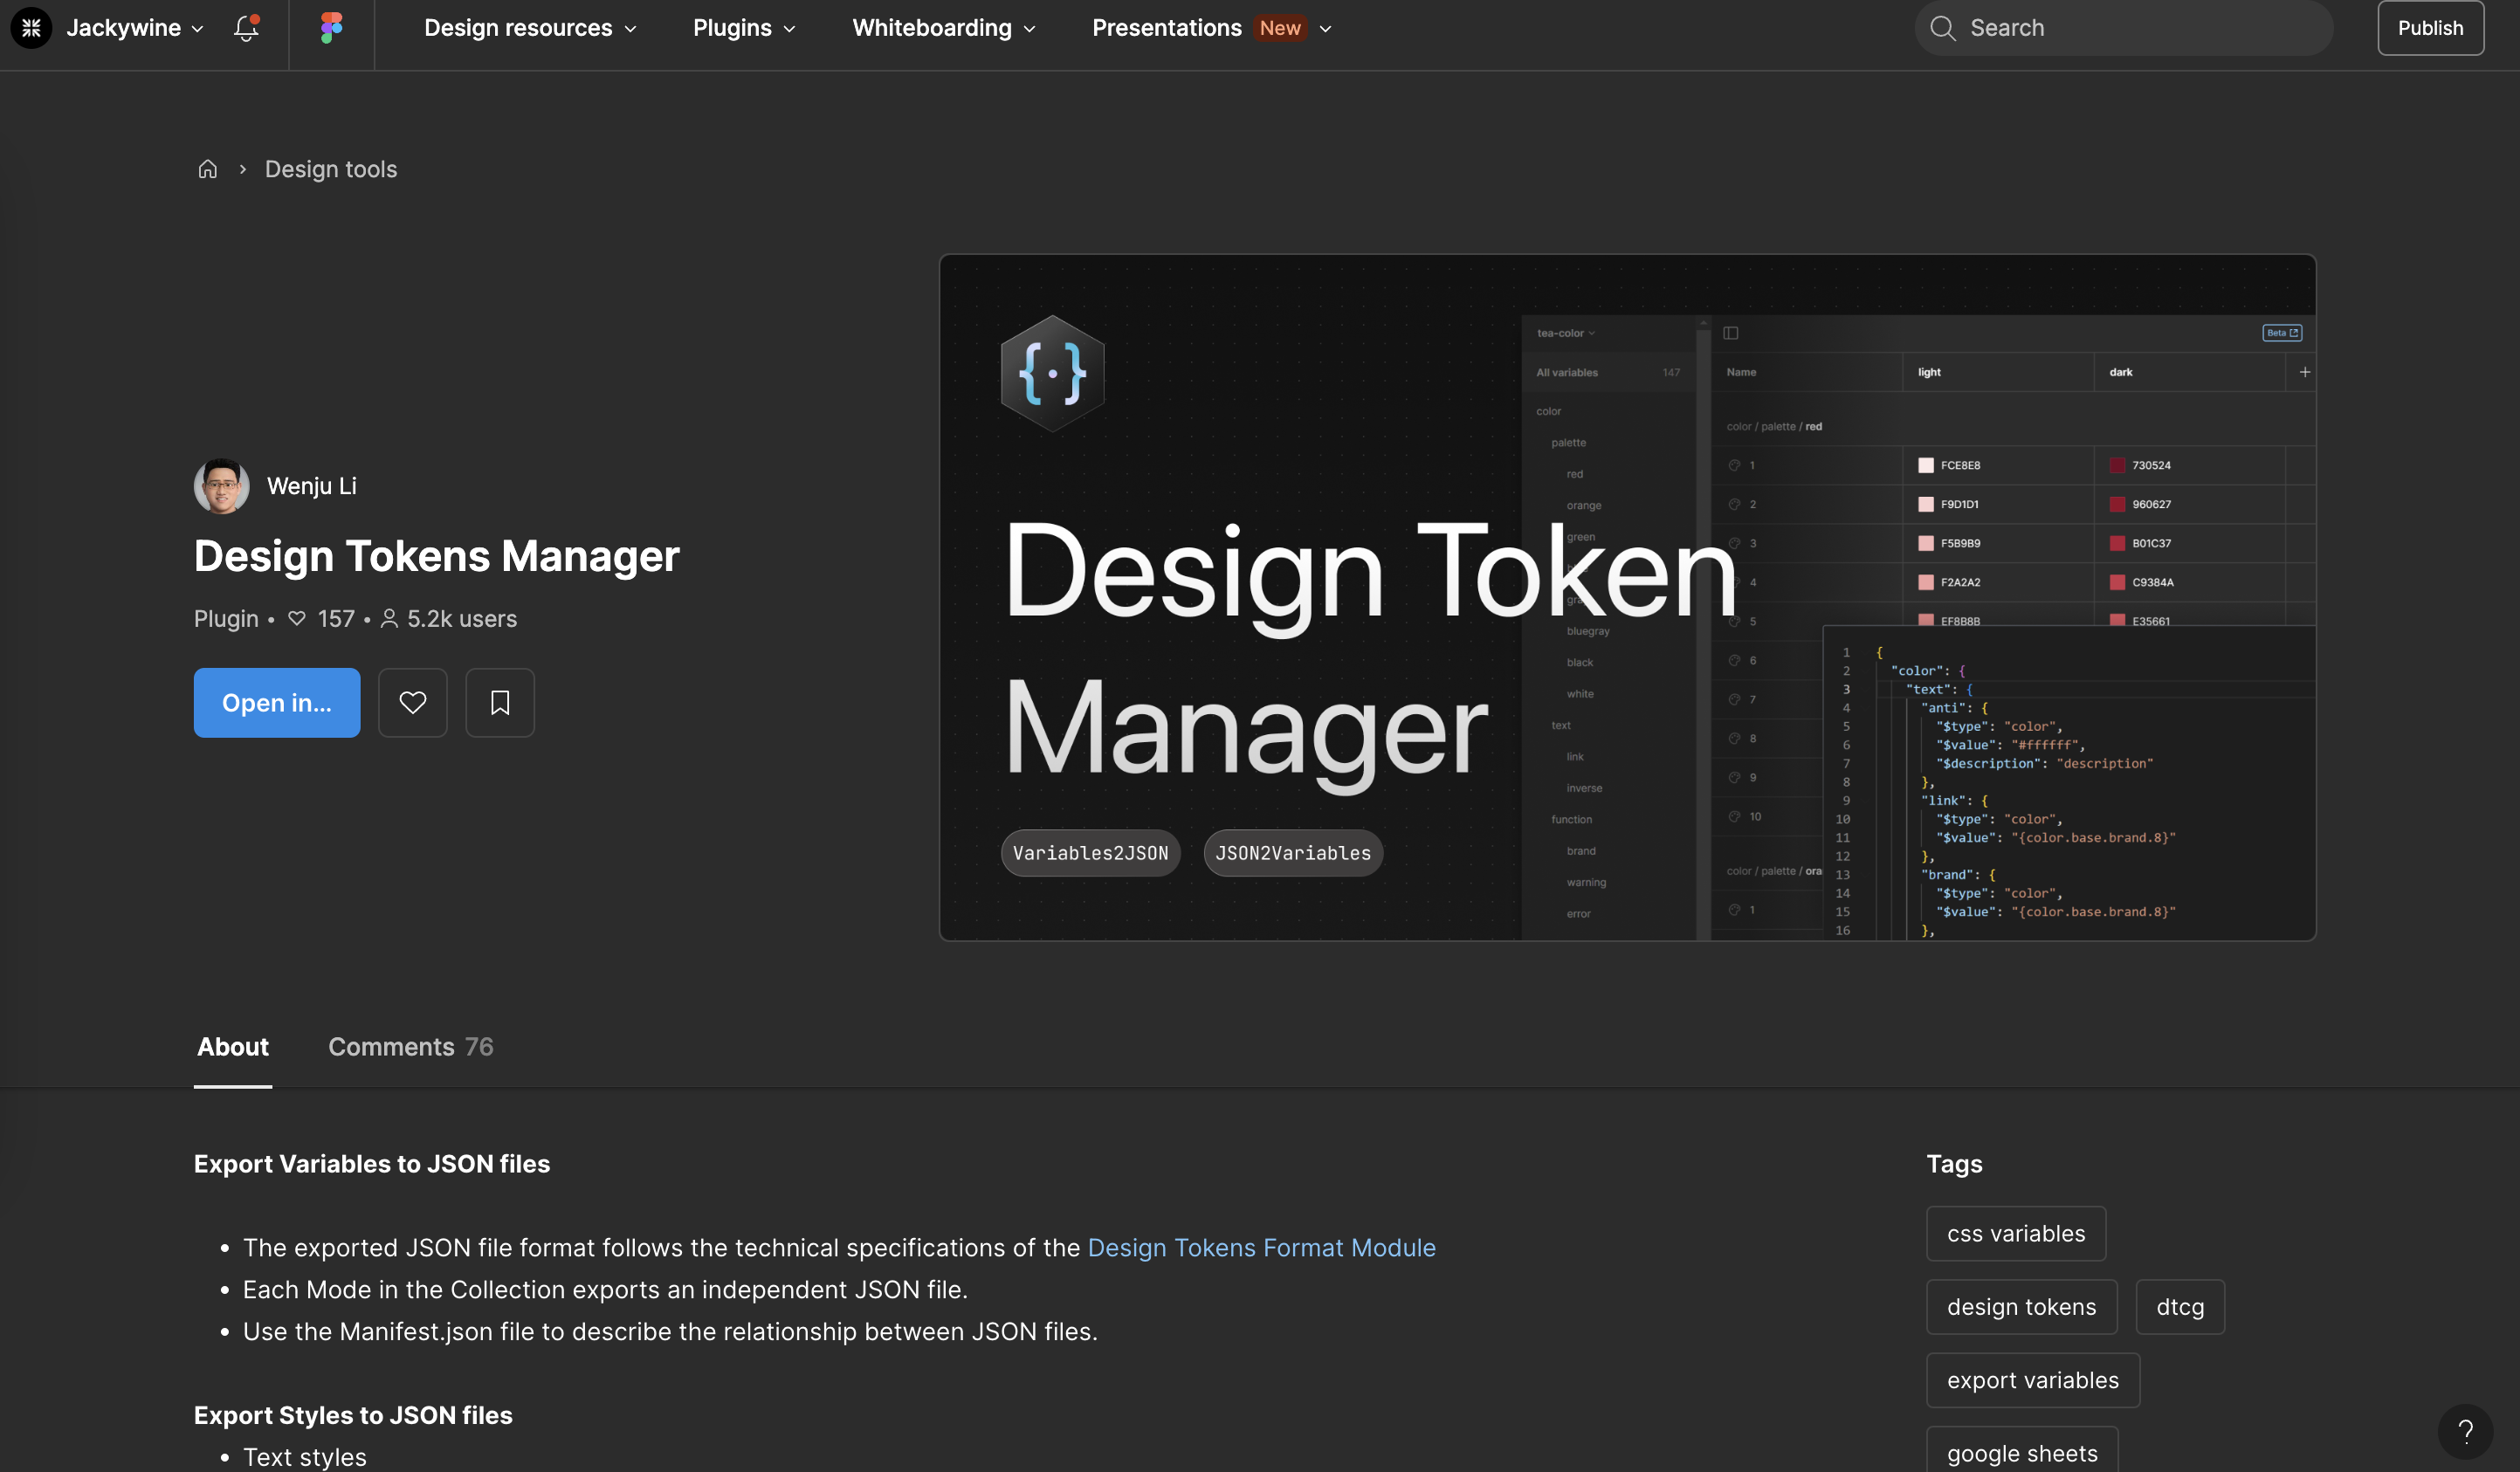The height and width of the screenshot is (1472, 2520).
Task: Switch to the Comments tab
Action: point(411,1047)
